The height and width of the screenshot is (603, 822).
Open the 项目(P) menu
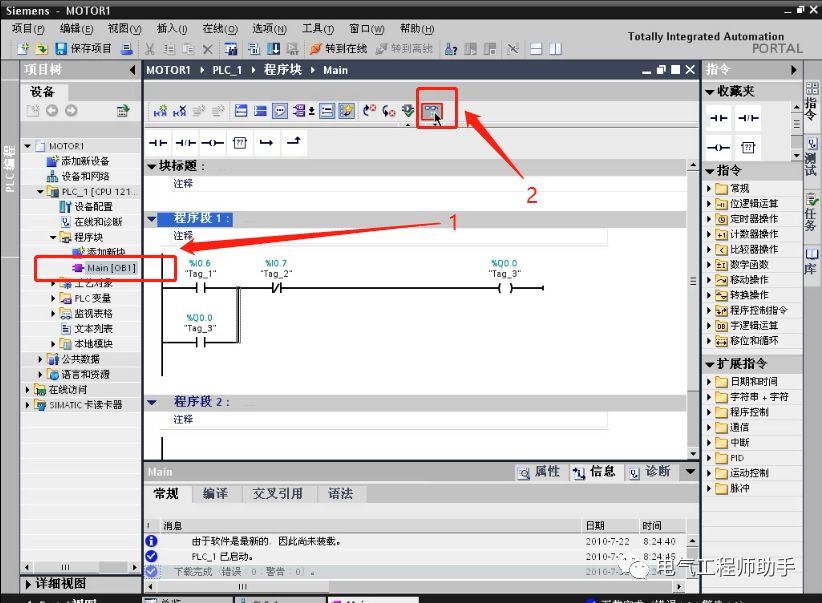coord(28,29)
